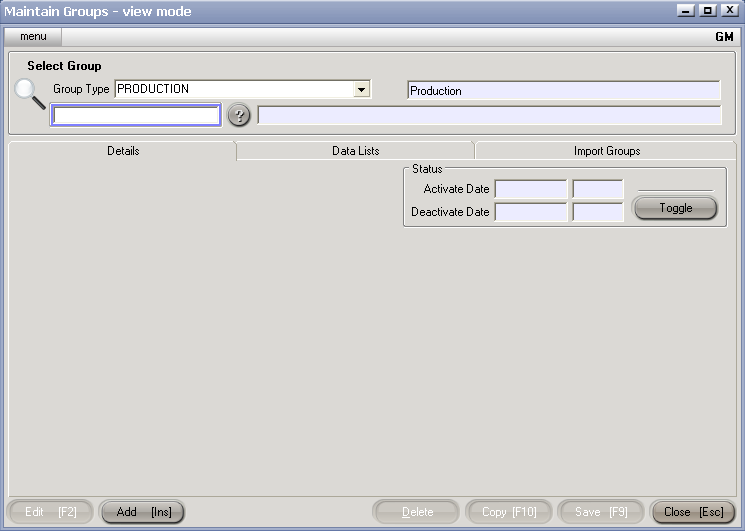The height and width of the screenshot is (531, 745).
Task: Minimize the Maintain Groups window
Action: point(686,10)
